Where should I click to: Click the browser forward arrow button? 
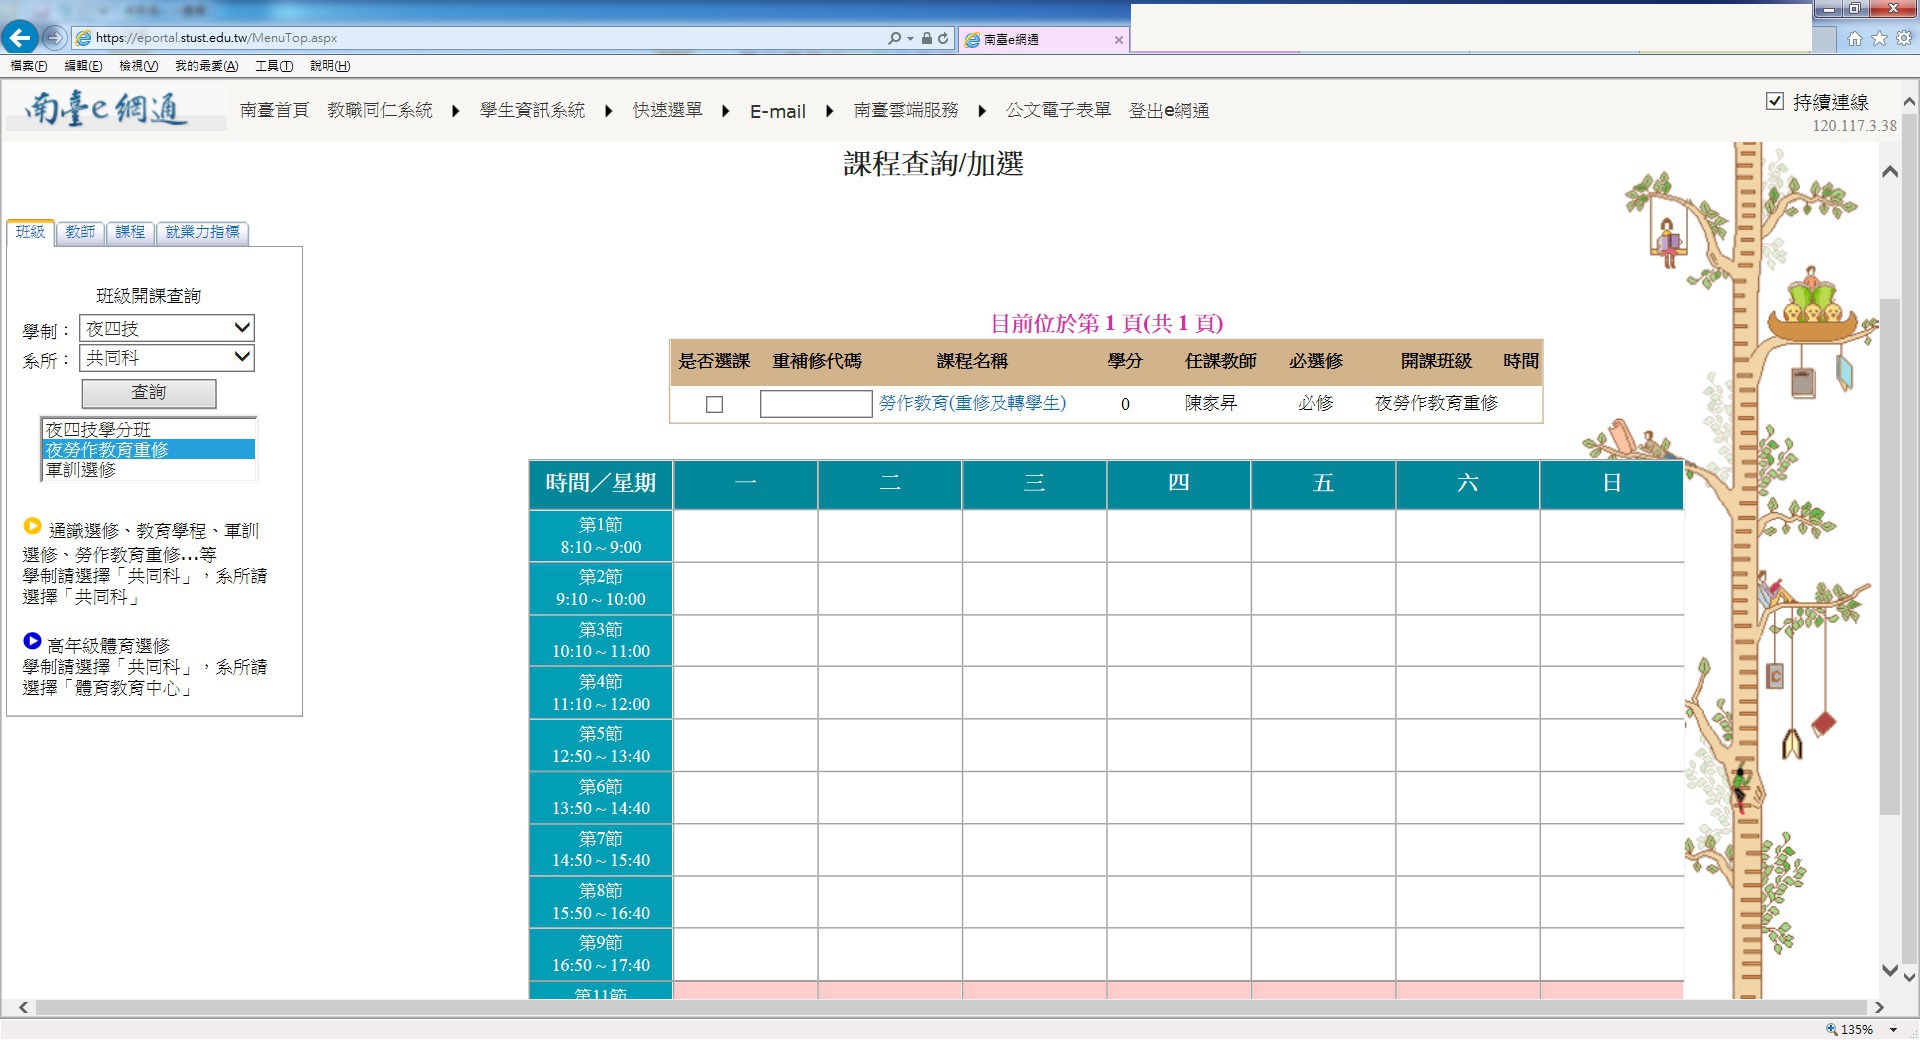tap(55, 38)
